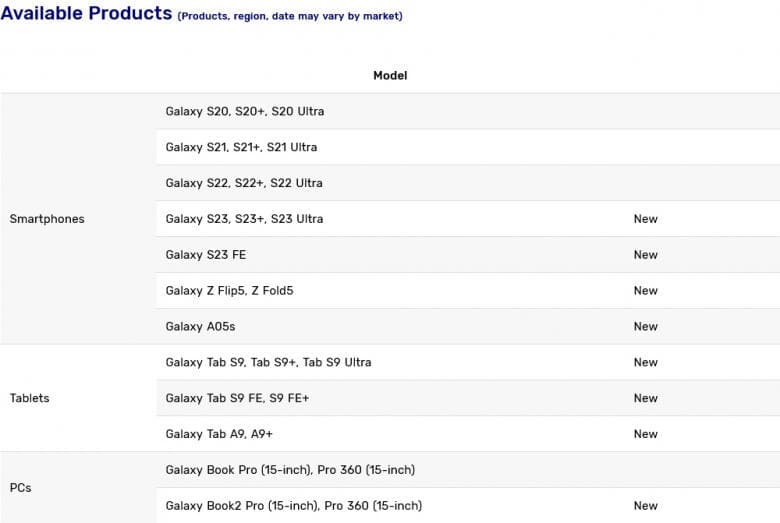Click the New label beside Galaxy A05s

[x=645, y=327]
